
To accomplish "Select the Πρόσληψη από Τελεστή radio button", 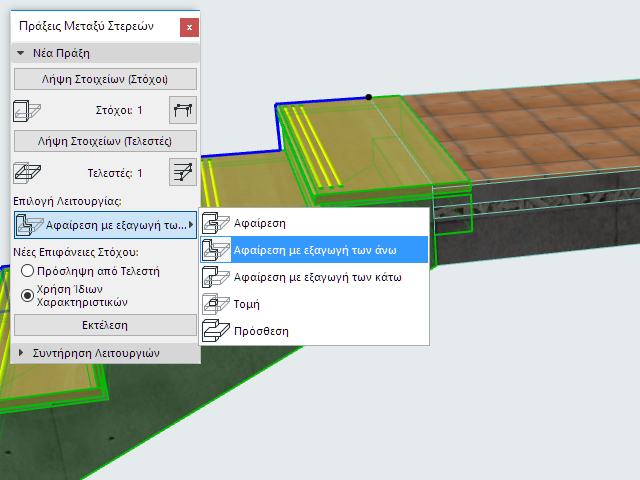I will coord(27,271).
